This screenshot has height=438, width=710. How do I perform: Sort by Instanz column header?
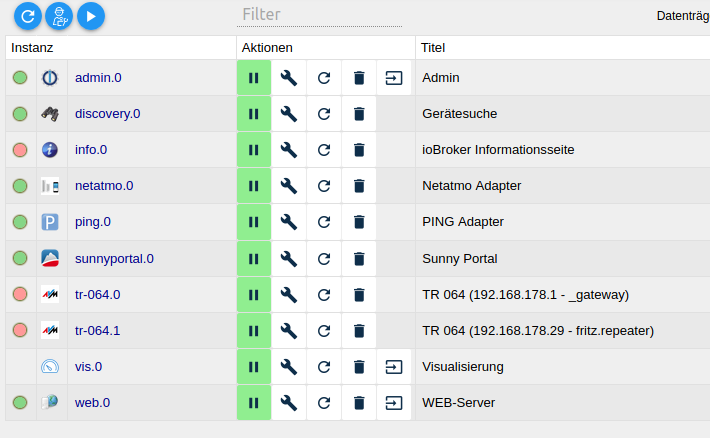pos(33,47)
